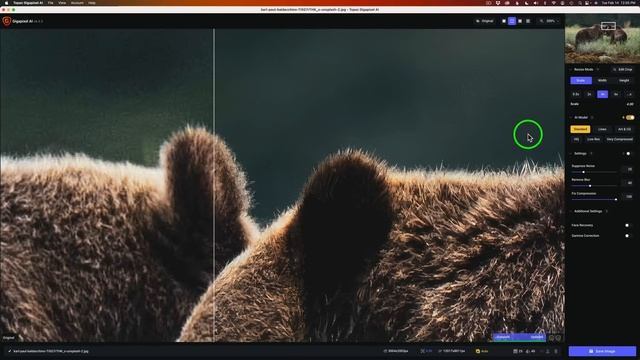
Task: Click the blur setting icon in bottom bar
Action: pos(527,351)
